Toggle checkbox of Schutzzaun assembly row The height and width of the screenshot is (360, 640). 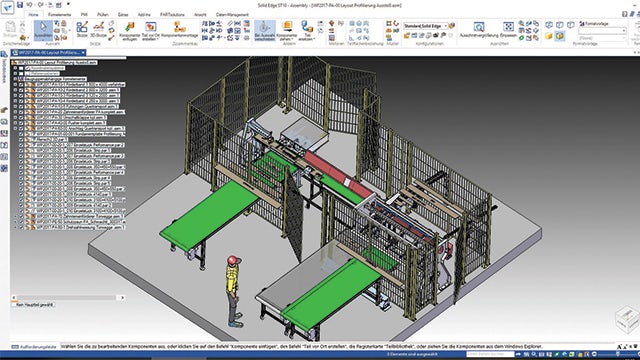coord(21,222)
